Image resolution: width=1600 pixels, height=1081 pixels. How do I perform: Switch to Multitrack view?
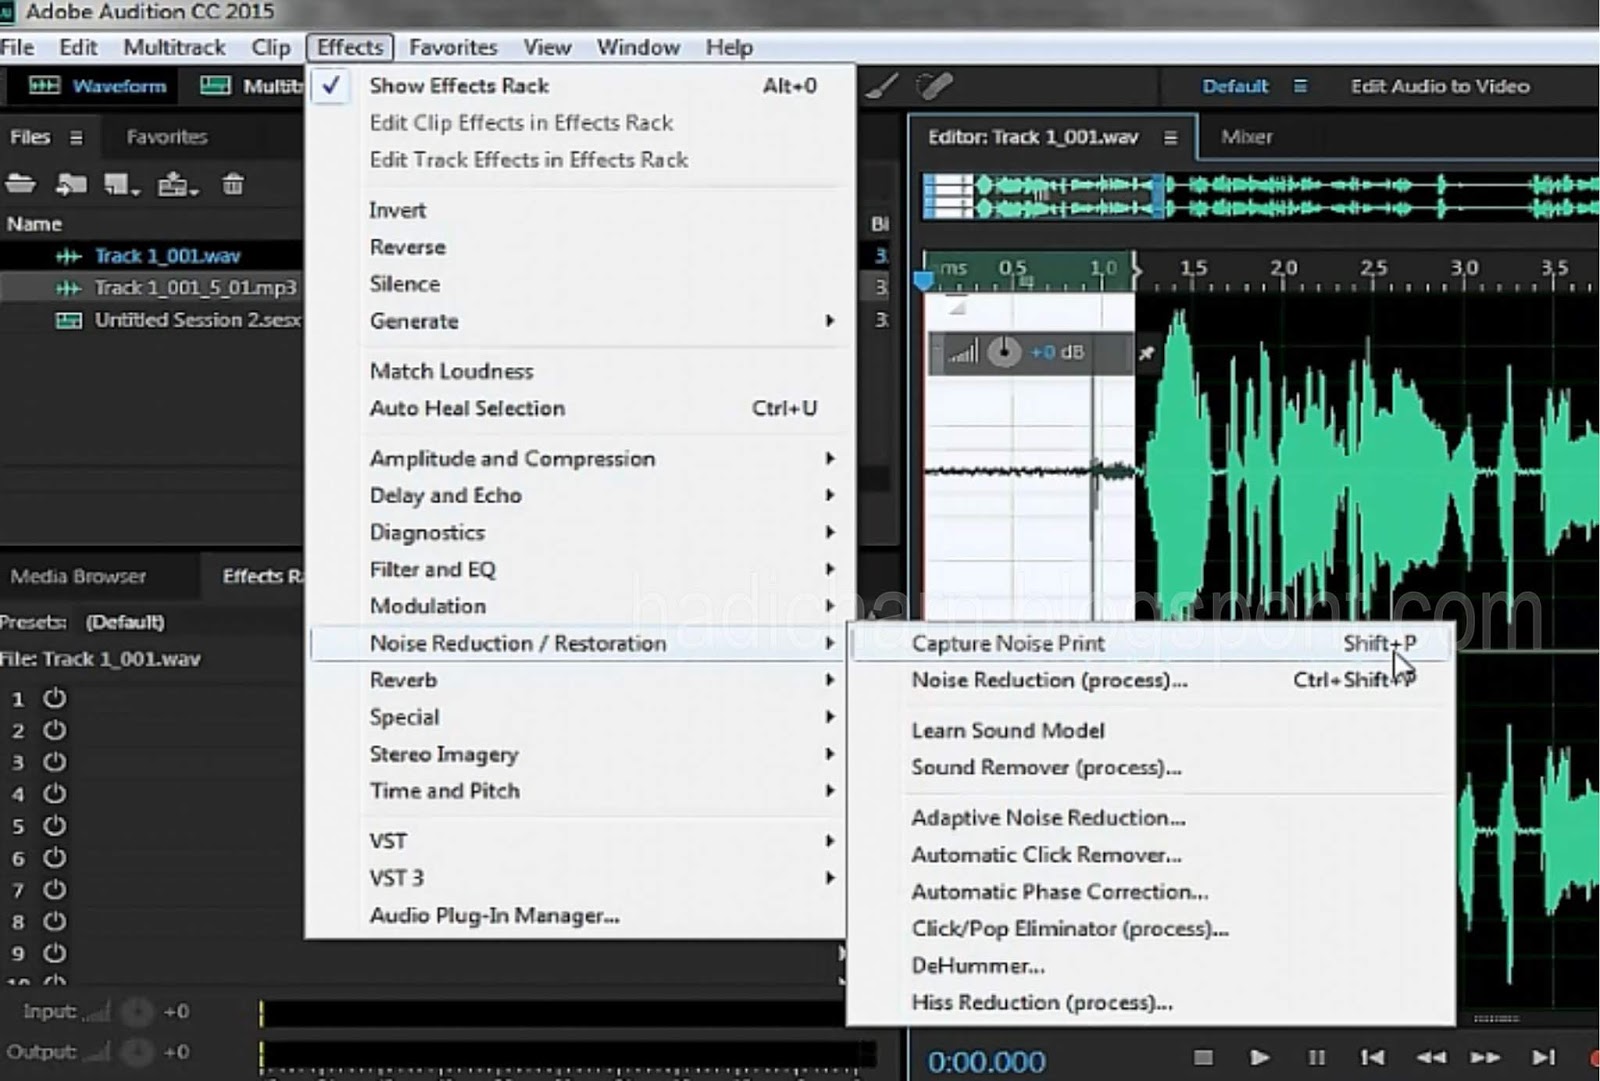[250, 86]
